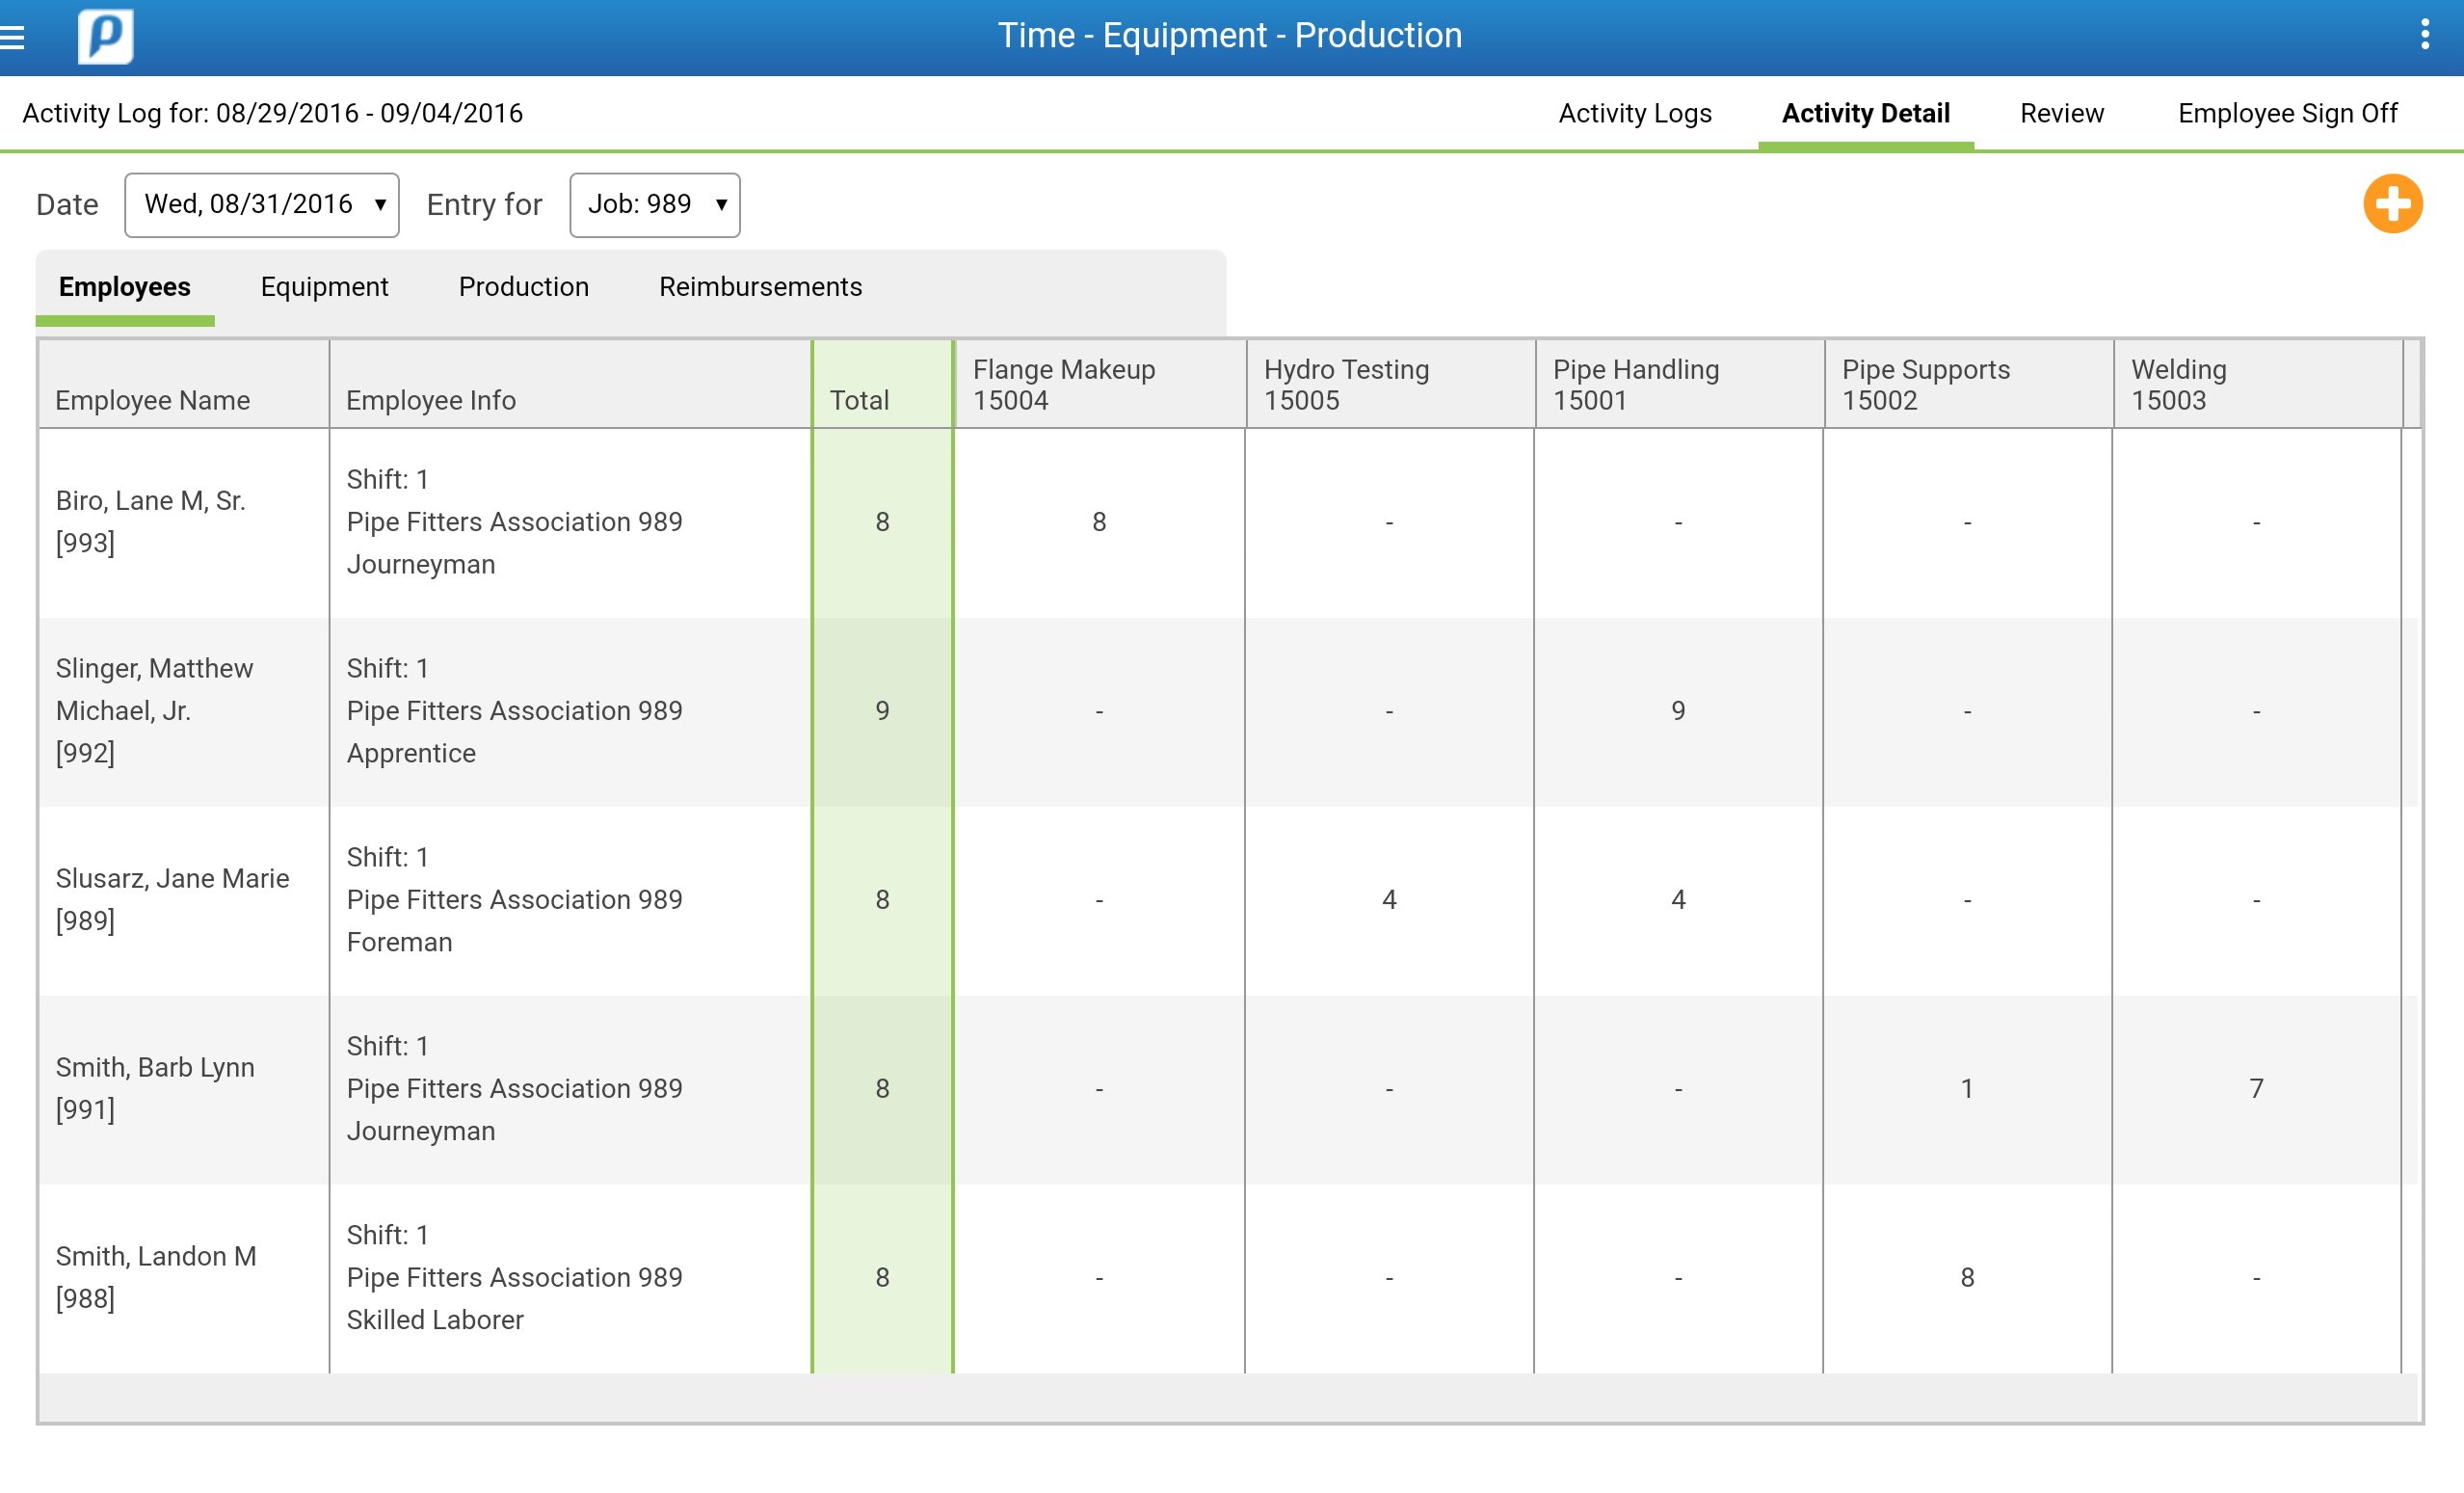This screenshot has height=1493, width=2464.
Task: Open the Reimbursements sub-tab
Action: click(760, 288)
